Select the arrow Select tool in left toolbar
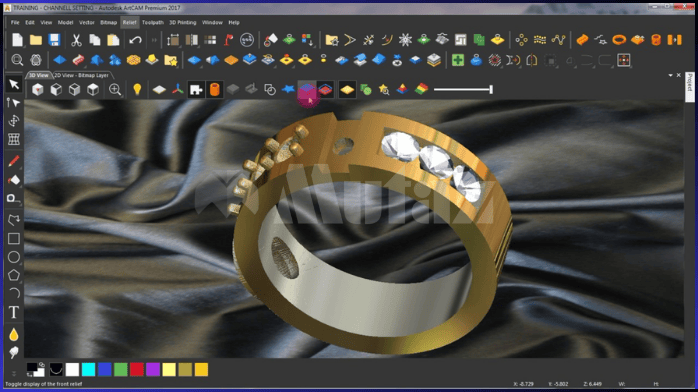Viewport: 698px width, 392px height. (14, 84)
